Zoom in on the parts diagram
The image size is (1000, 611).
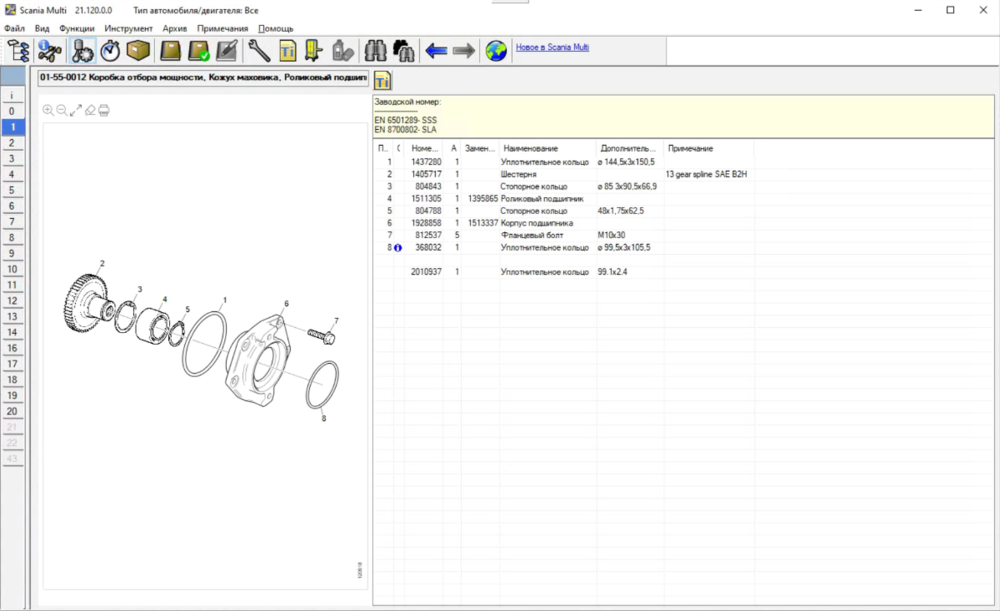click(48, 110)
